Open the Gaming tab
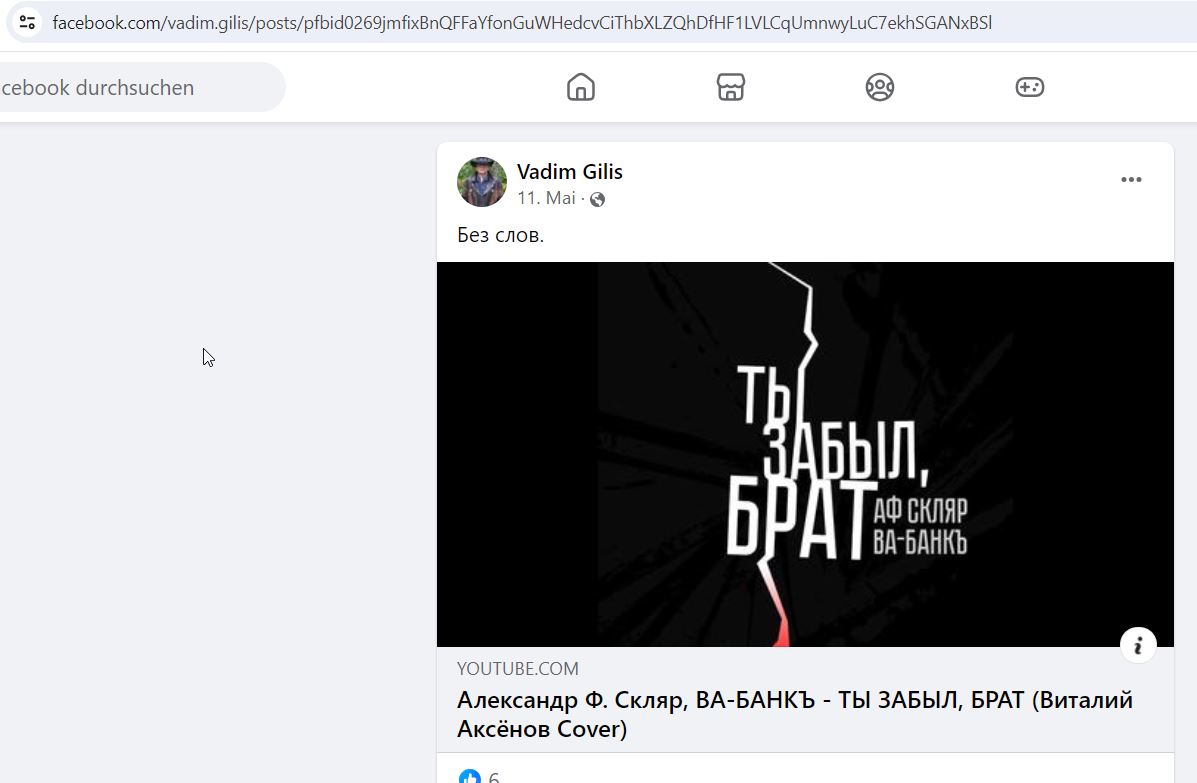1197x783 pixels. point(1030,87)
